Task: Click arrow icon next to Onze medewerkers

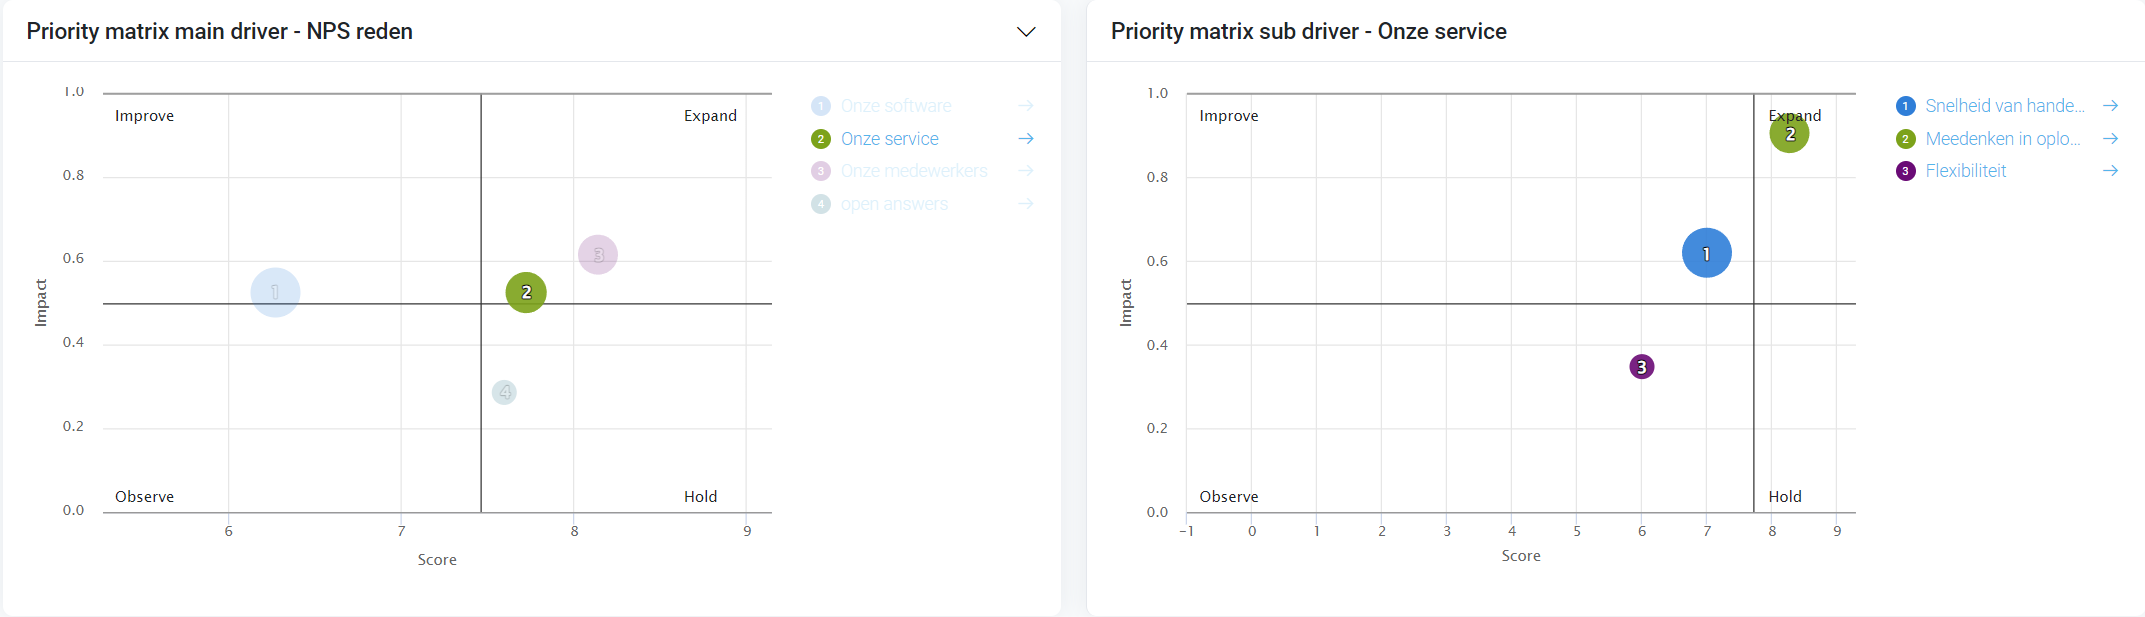Action: click(1026, 171)
